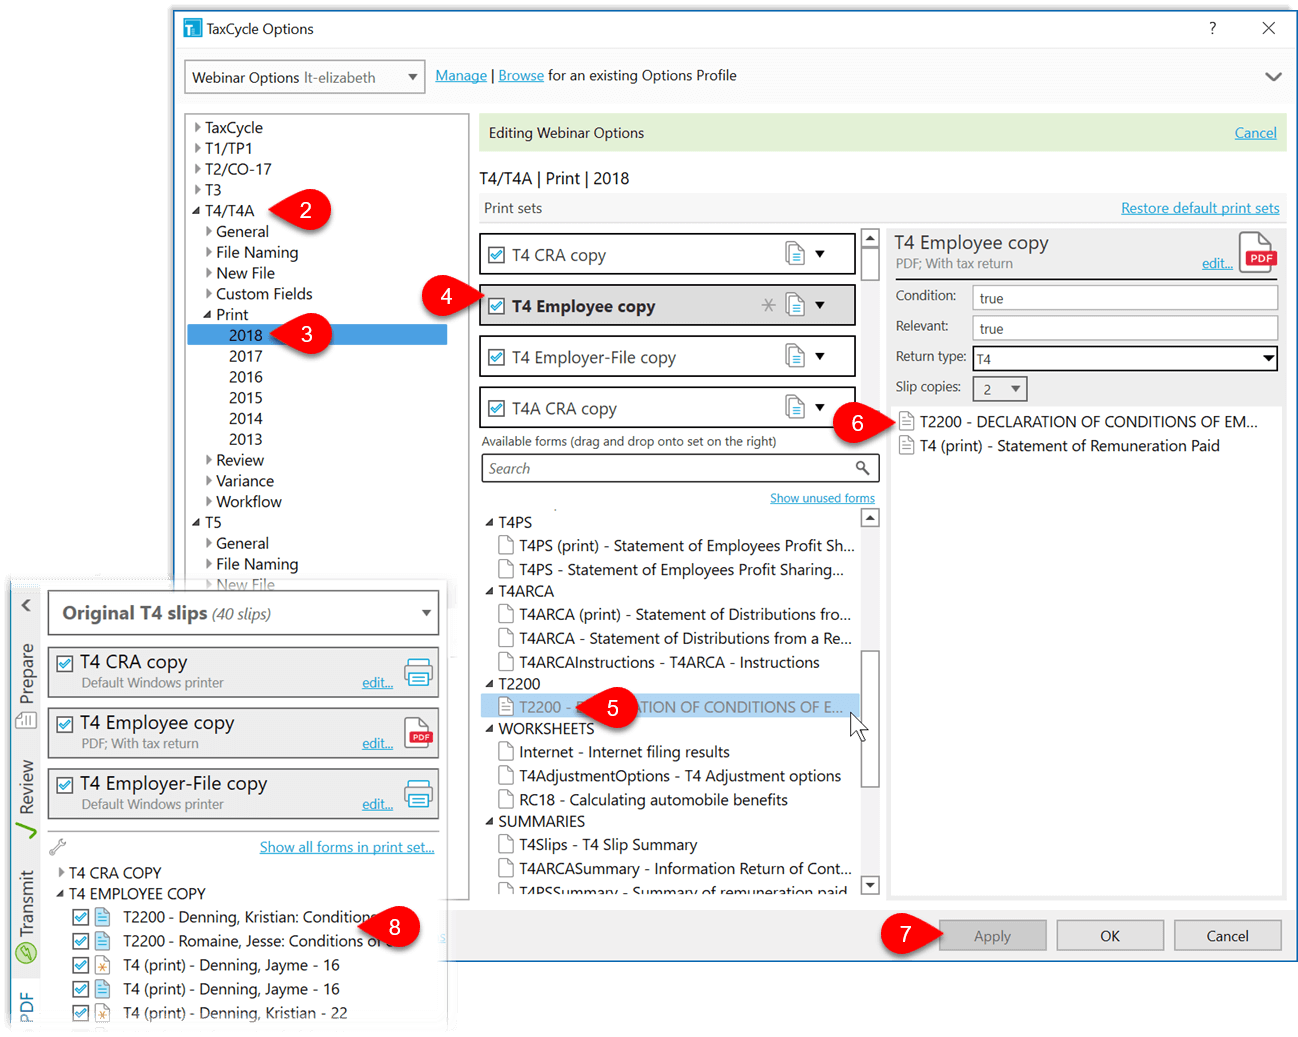Select the Variance tree item
The image size is (1298, 1037).
pyautogui.click(x=245, y=481)
